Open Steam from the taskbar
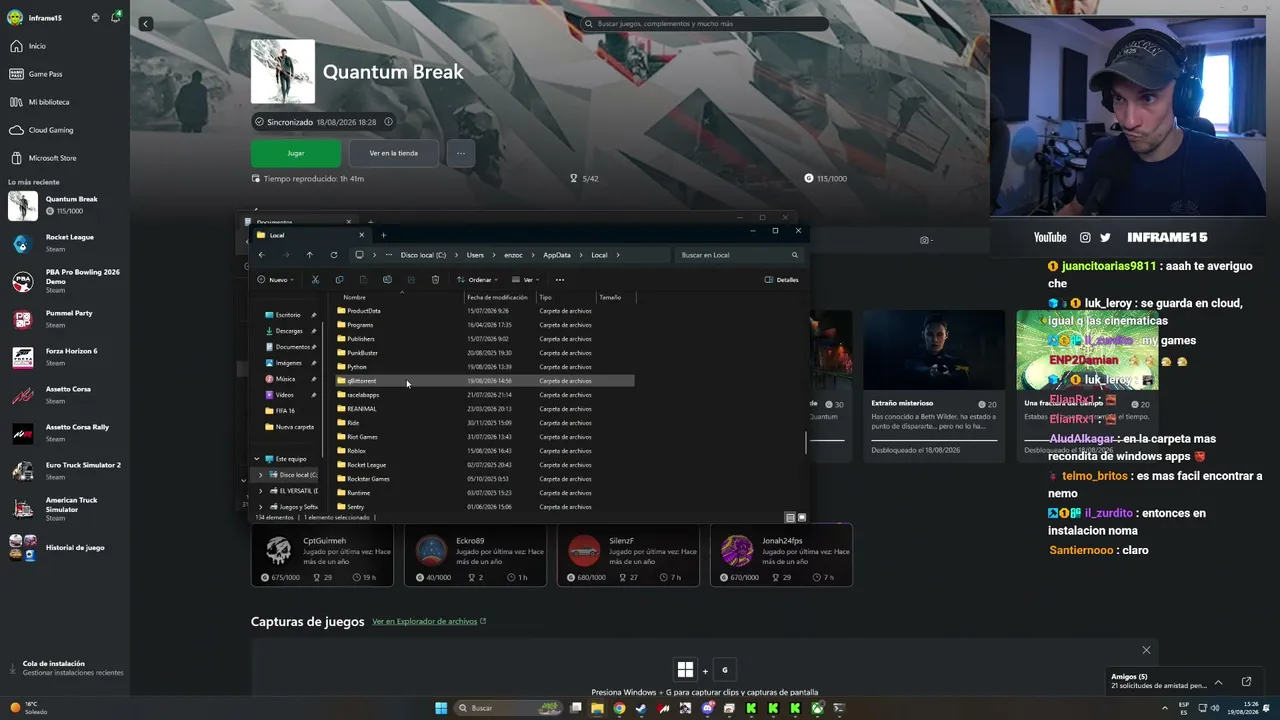Screen dimensions: 1280x720 641,708
